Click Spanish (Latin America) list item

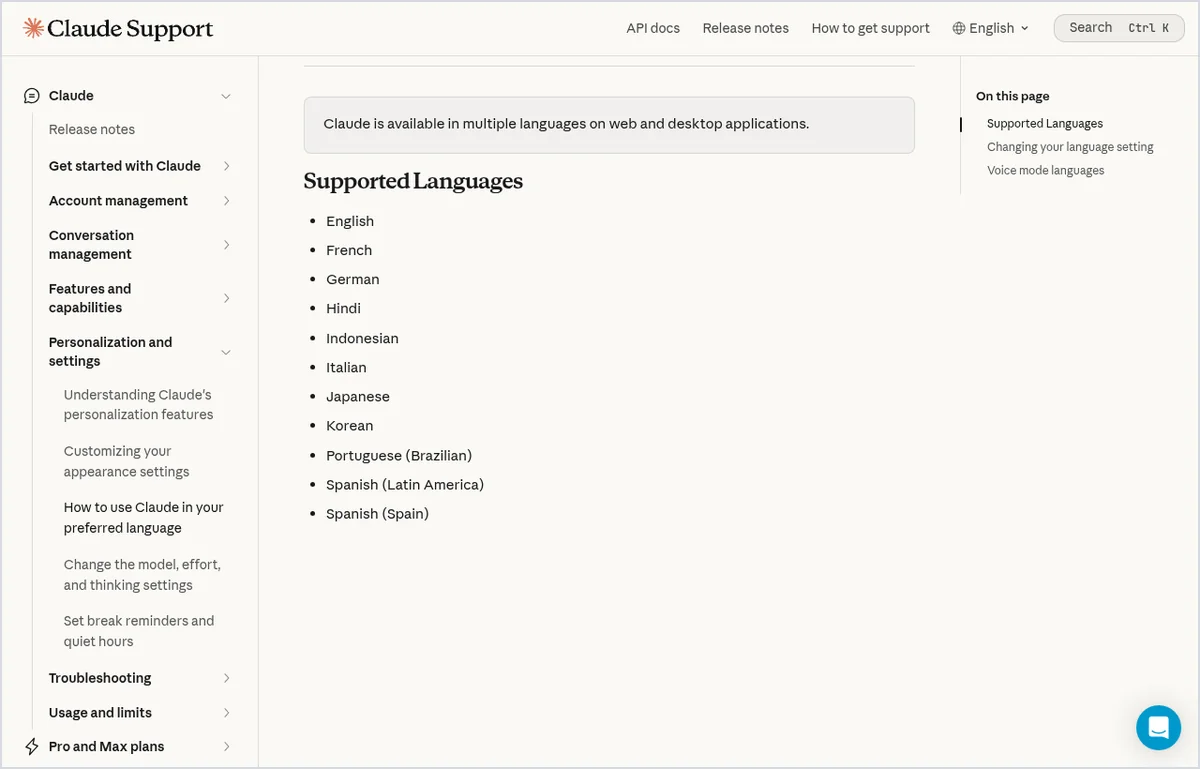(x=405, y=485)
